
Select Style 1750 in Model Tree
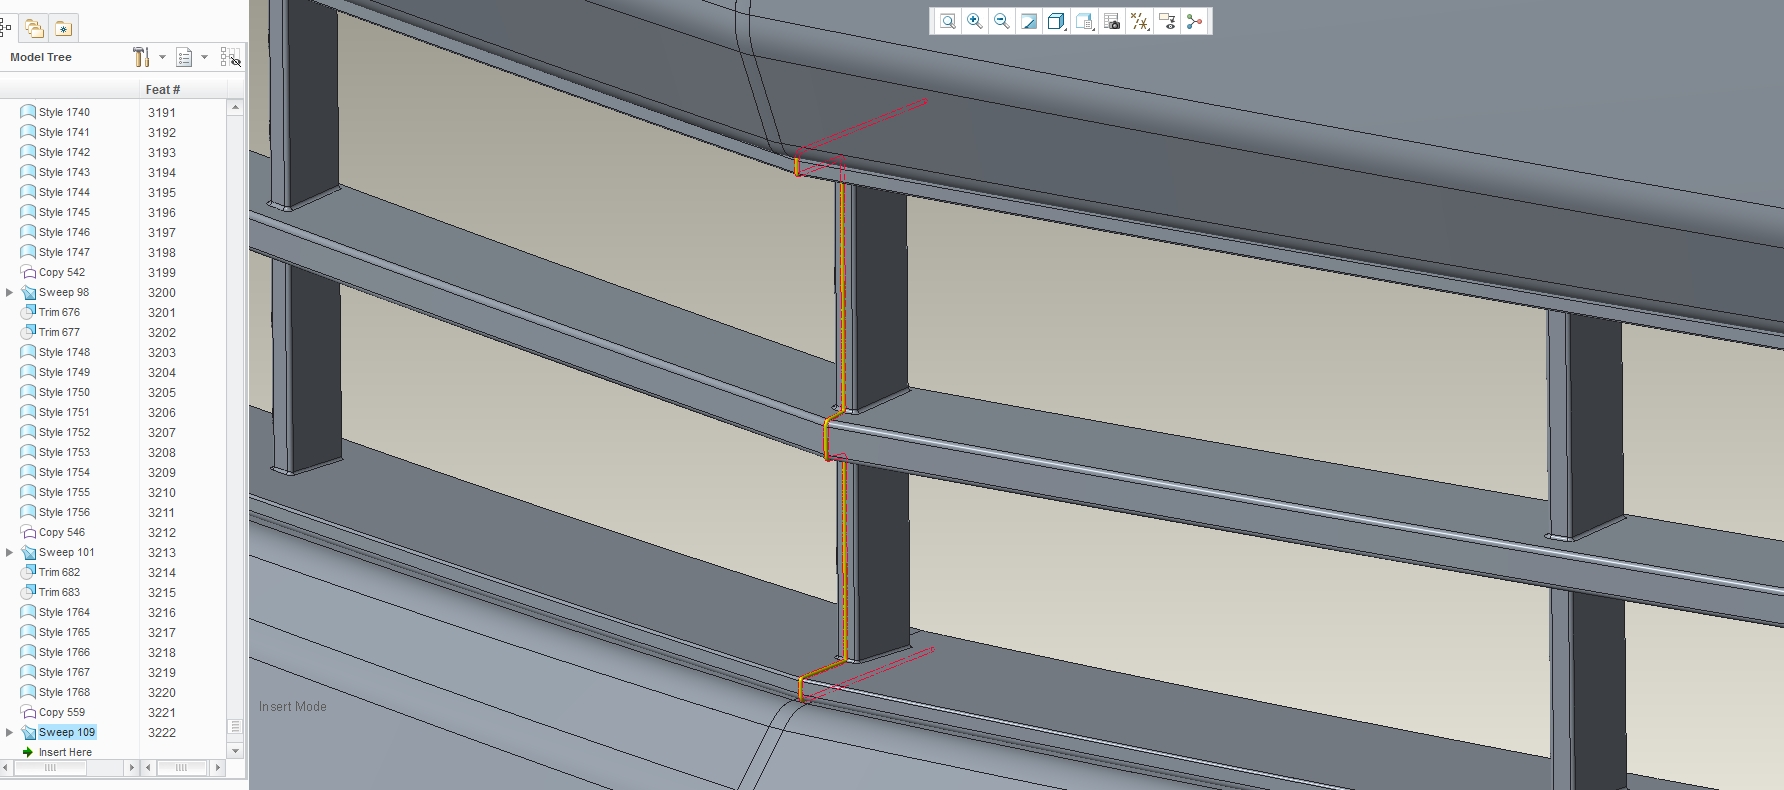point(64,392)
